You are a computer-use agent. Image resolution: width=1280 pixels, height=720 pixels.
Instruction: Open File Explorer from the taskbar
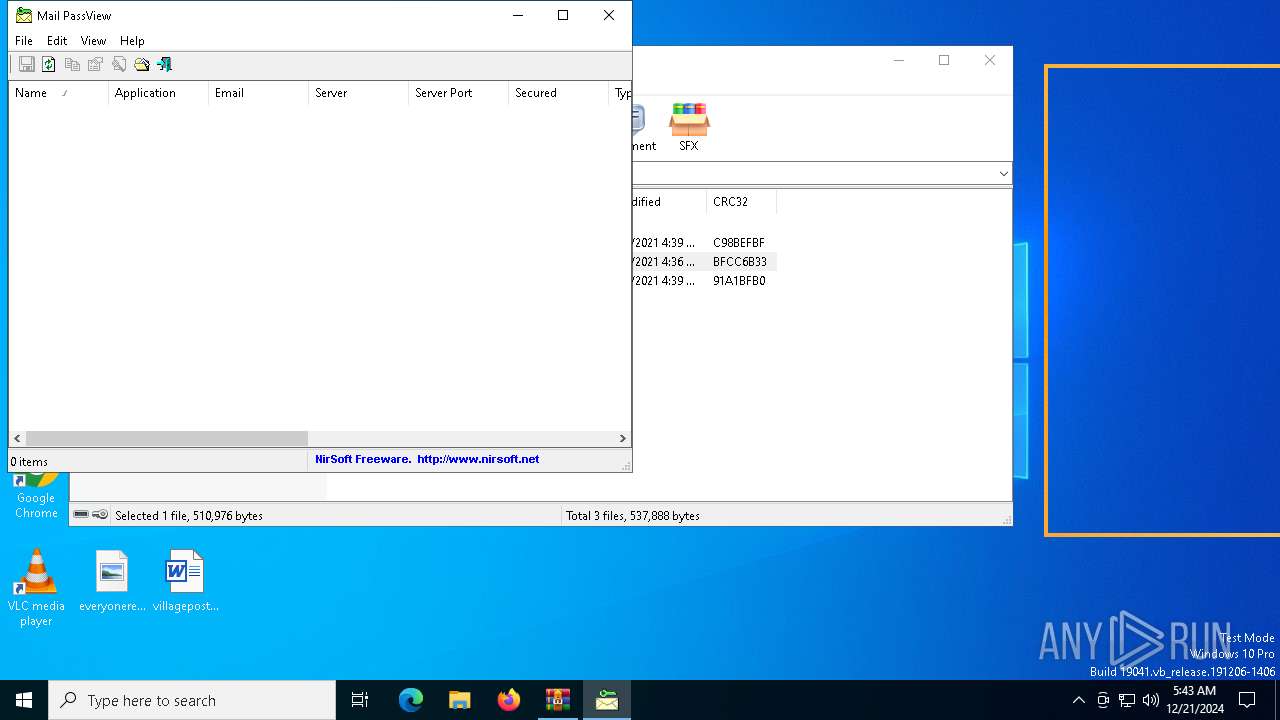[459, 700]
